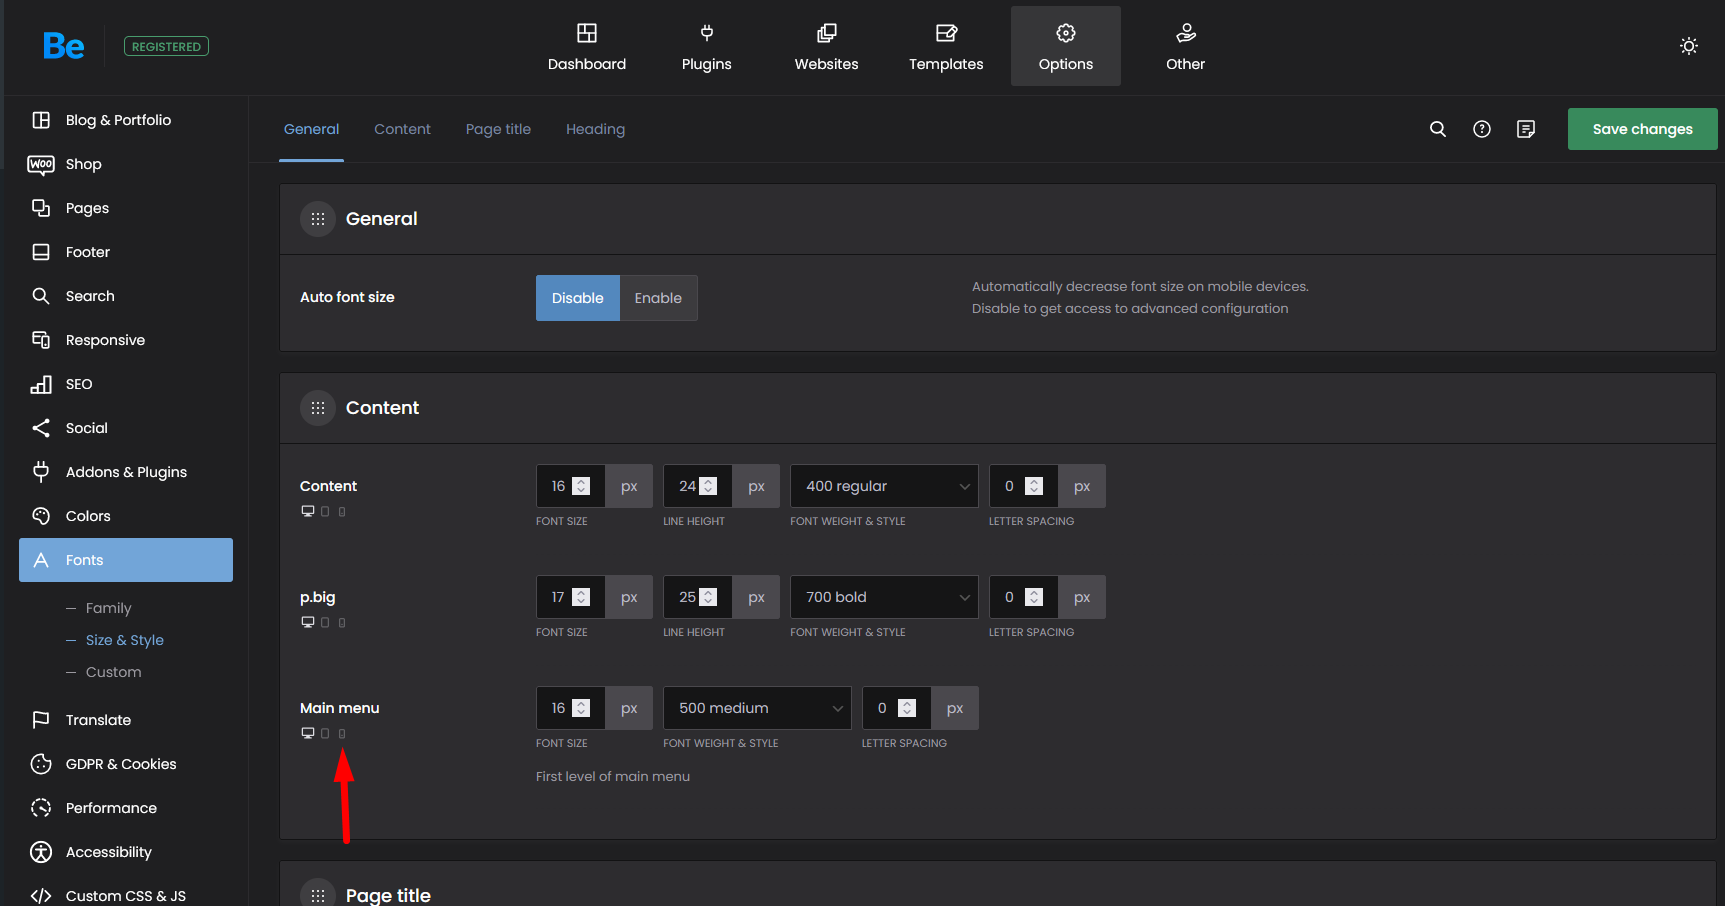Viewport: 1725px width, 906px height.
Task: Adjust p.big line height stepper
Action: click(708, 597)
